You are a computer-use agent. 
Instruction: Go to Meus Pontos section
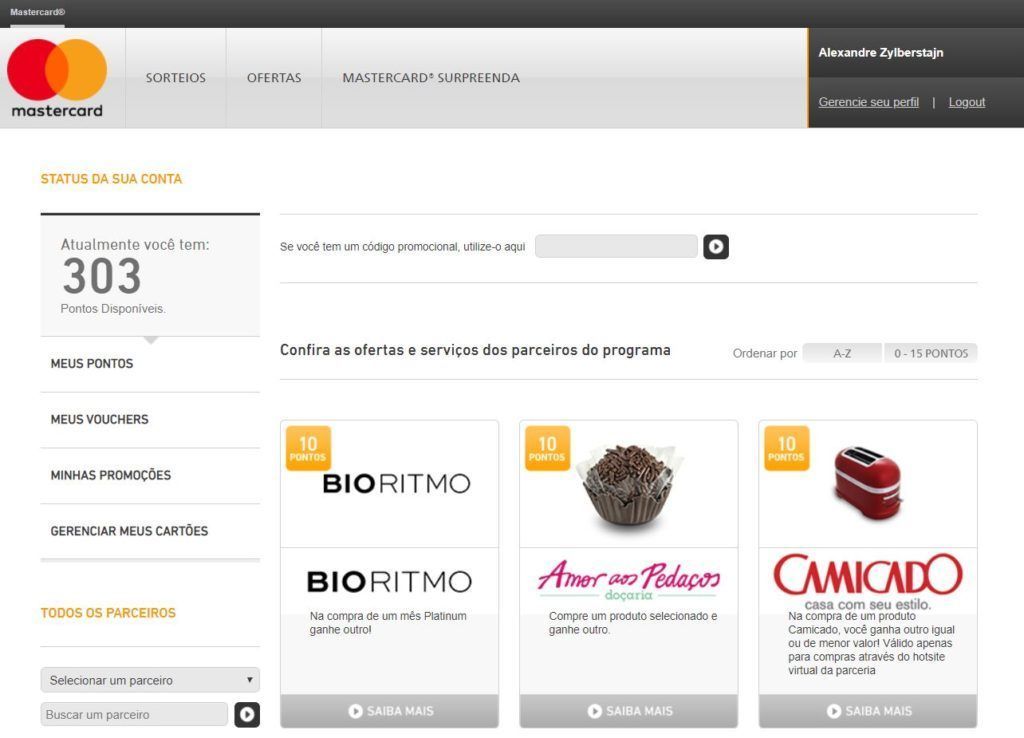tap(150, 364)
